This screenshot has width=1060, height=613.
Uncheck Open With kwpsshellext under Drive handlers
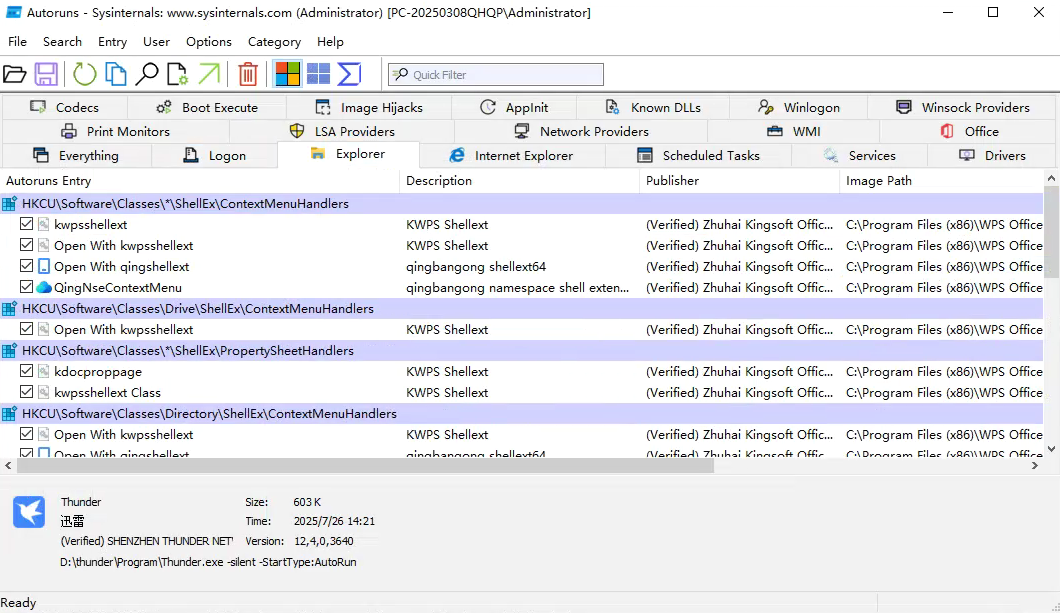26,329
